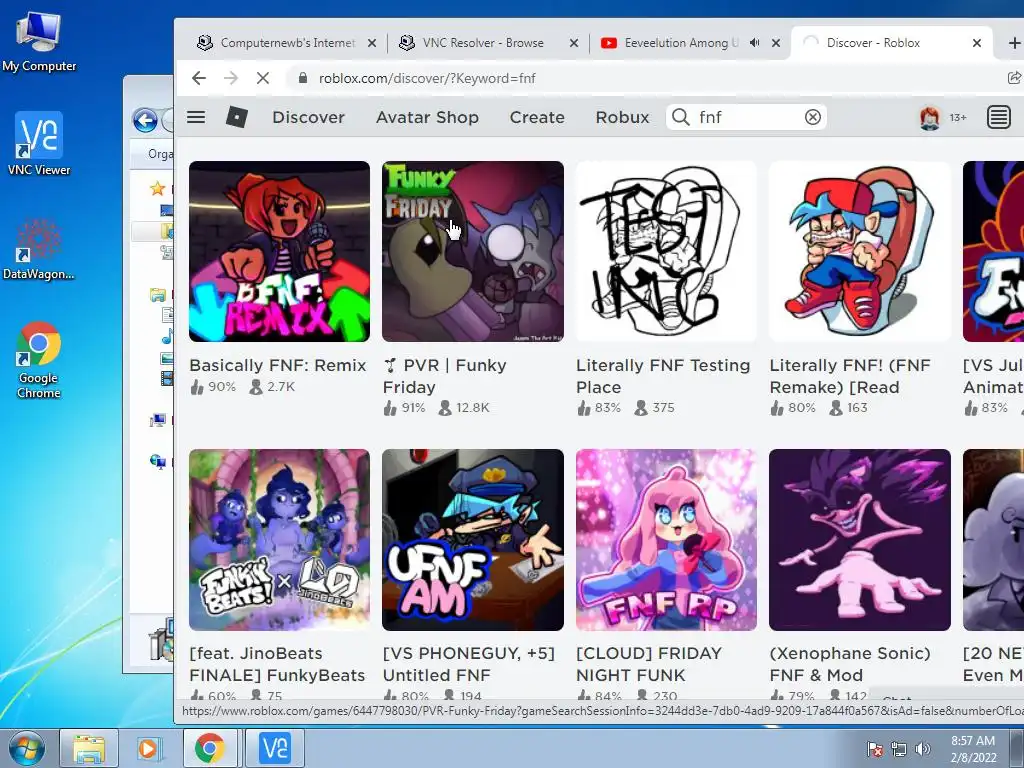This screenshot has height=768, width=1024.
Task: Click the share page icon in address bar
Action: tap(1014, 78)
